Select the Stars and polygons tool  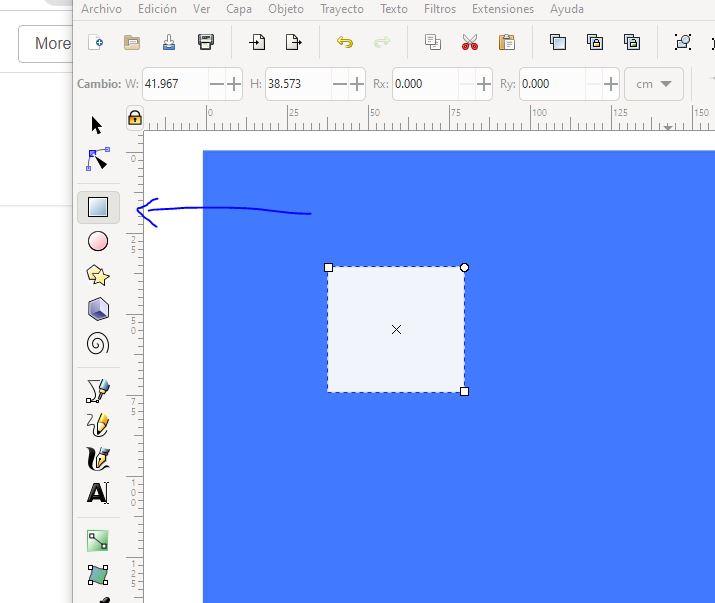98,275
